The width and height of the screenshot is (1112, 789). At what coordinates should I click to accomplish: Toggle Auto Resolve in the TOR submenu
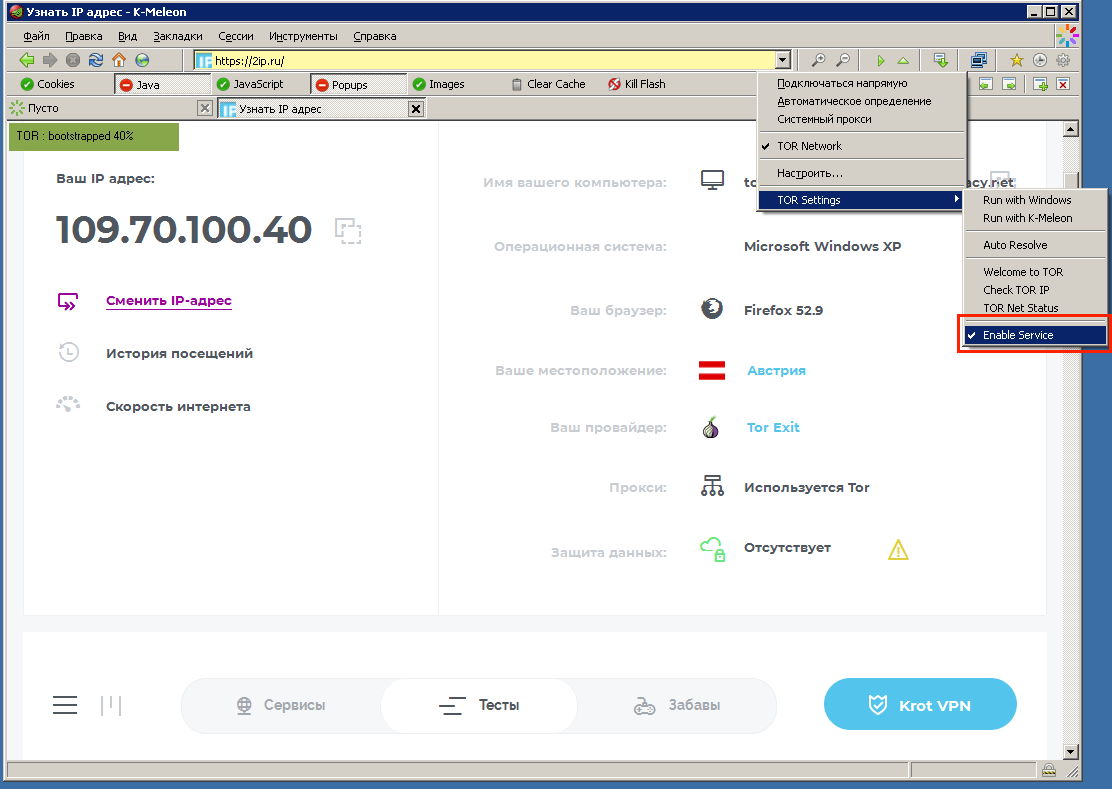(x=1035, y=245)
